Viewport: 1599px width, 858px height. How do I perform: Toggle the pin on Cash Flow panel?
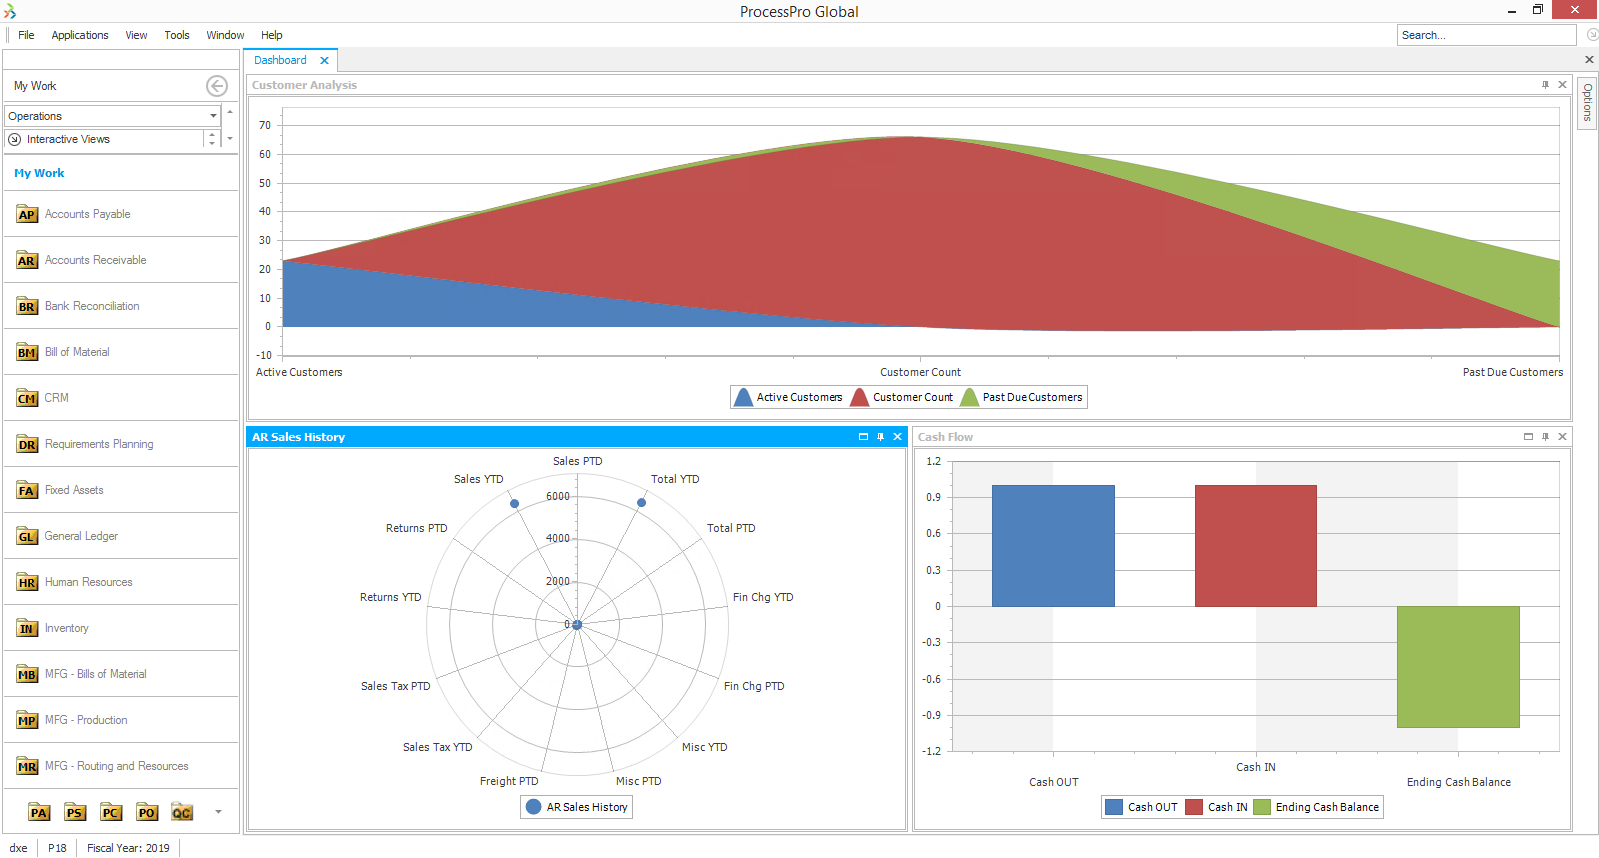coord(1545,437)
